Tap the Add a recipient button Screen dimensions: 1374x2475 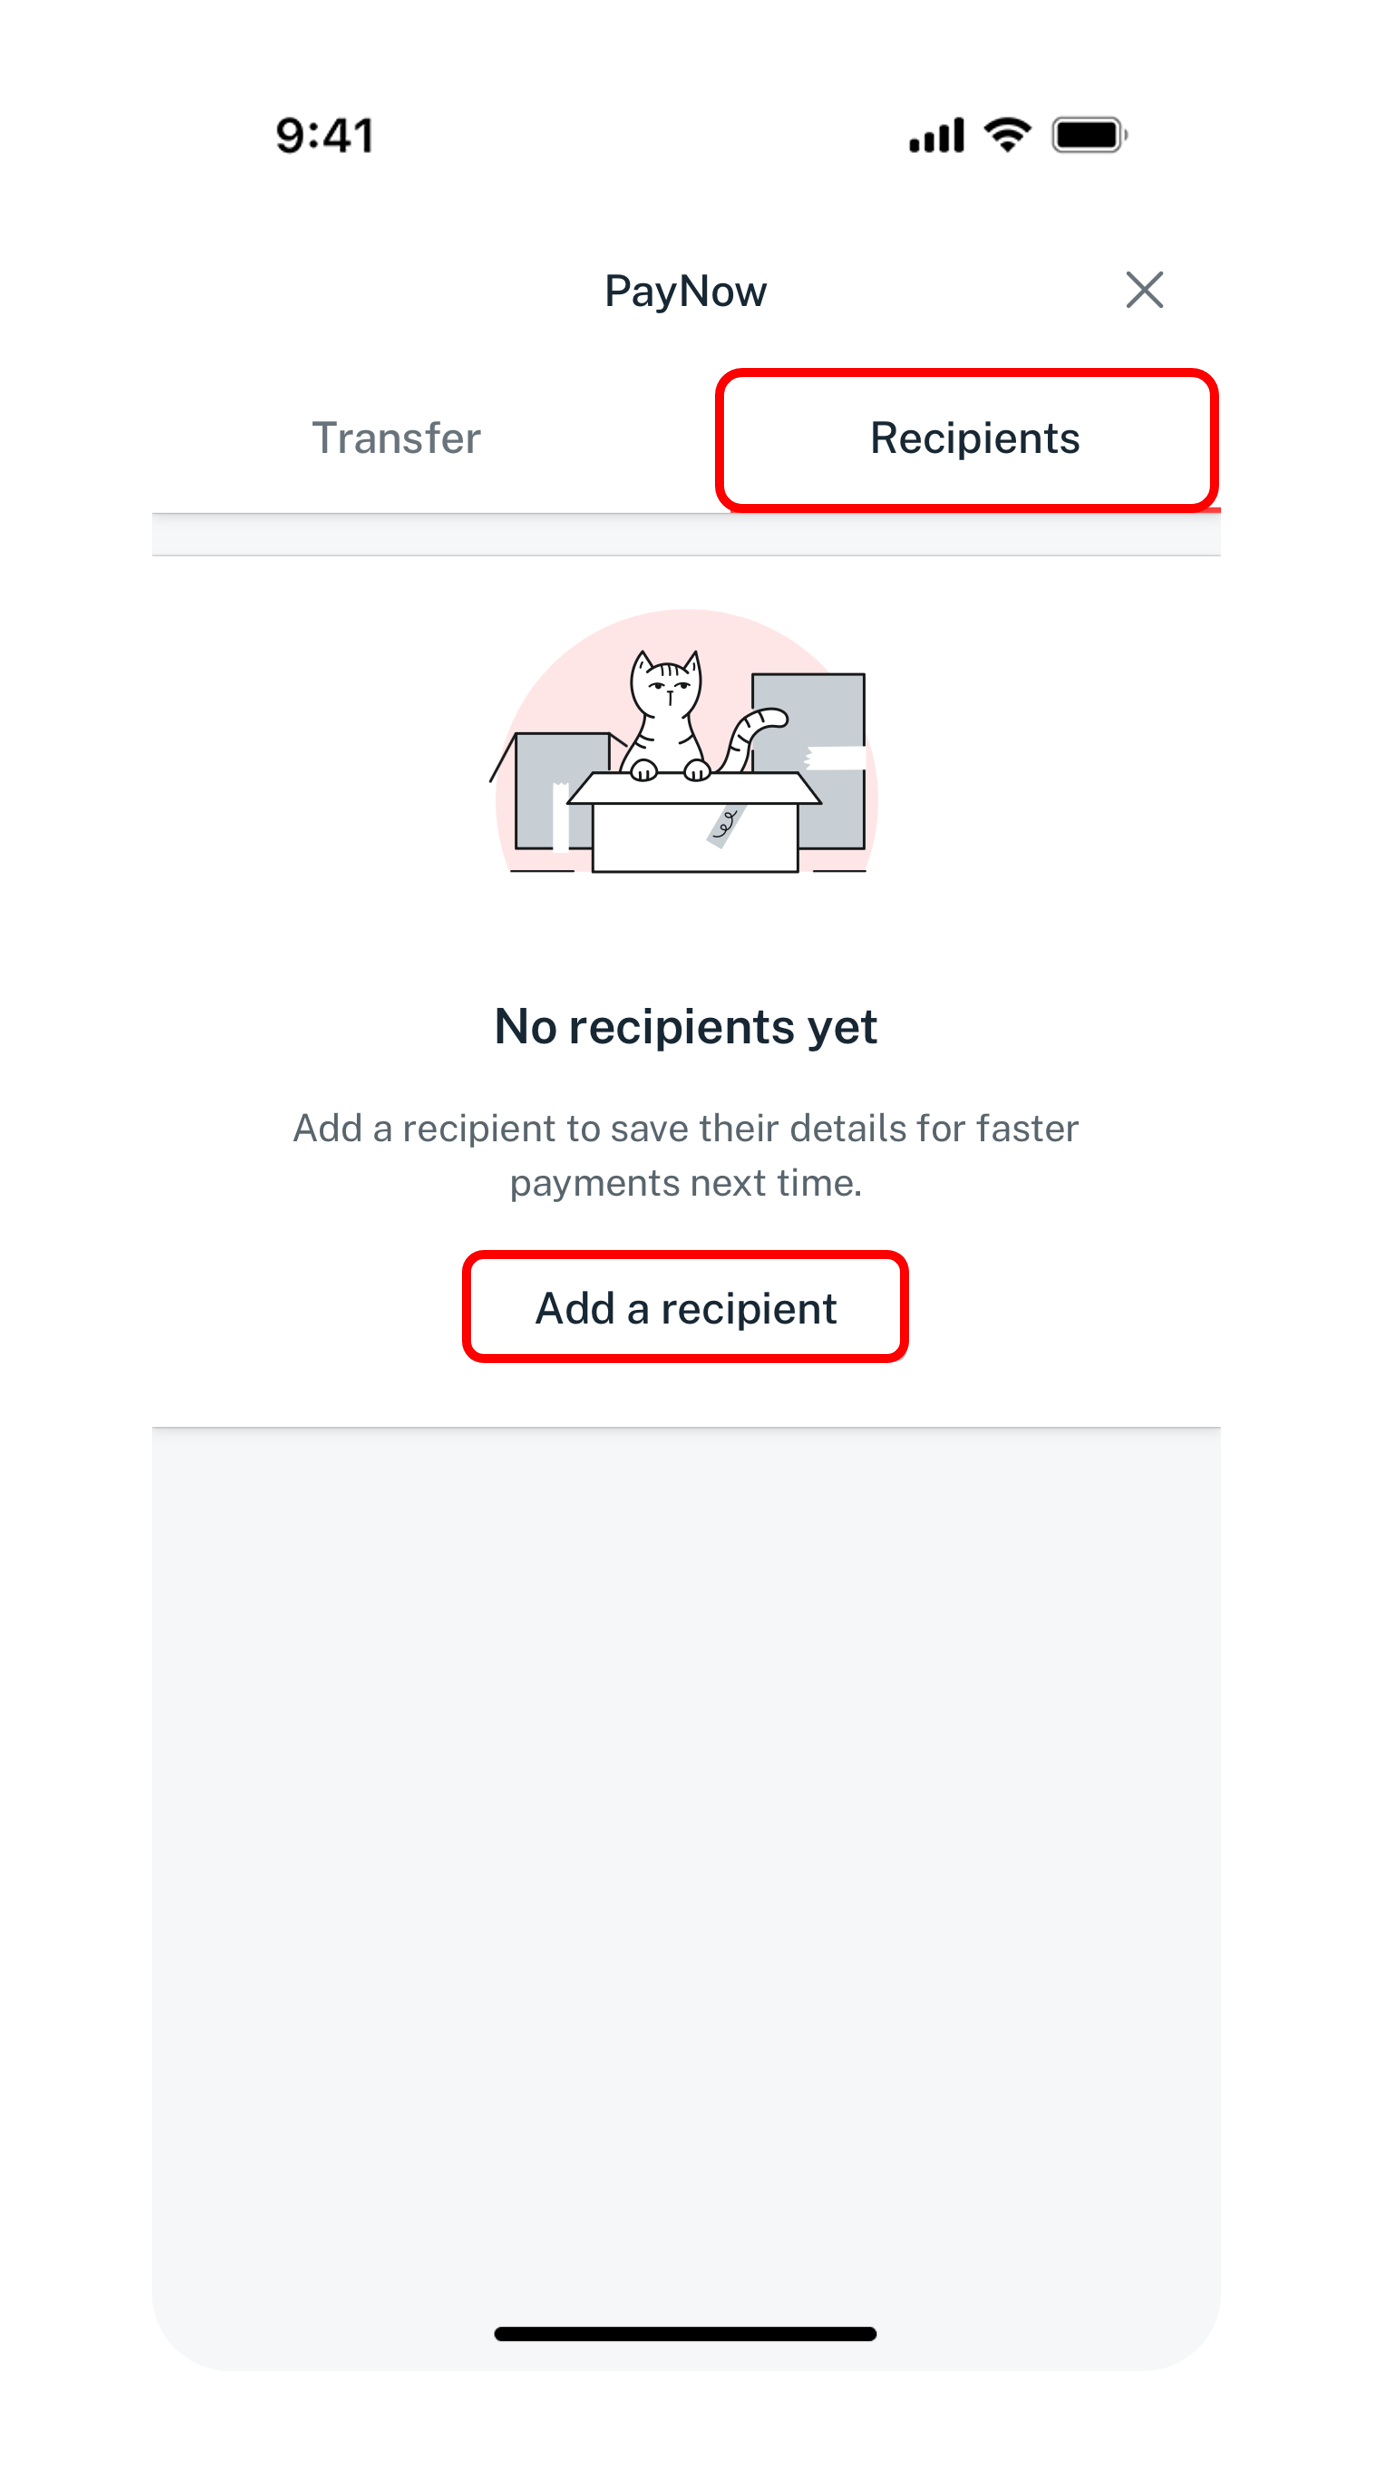point(686,1307)
